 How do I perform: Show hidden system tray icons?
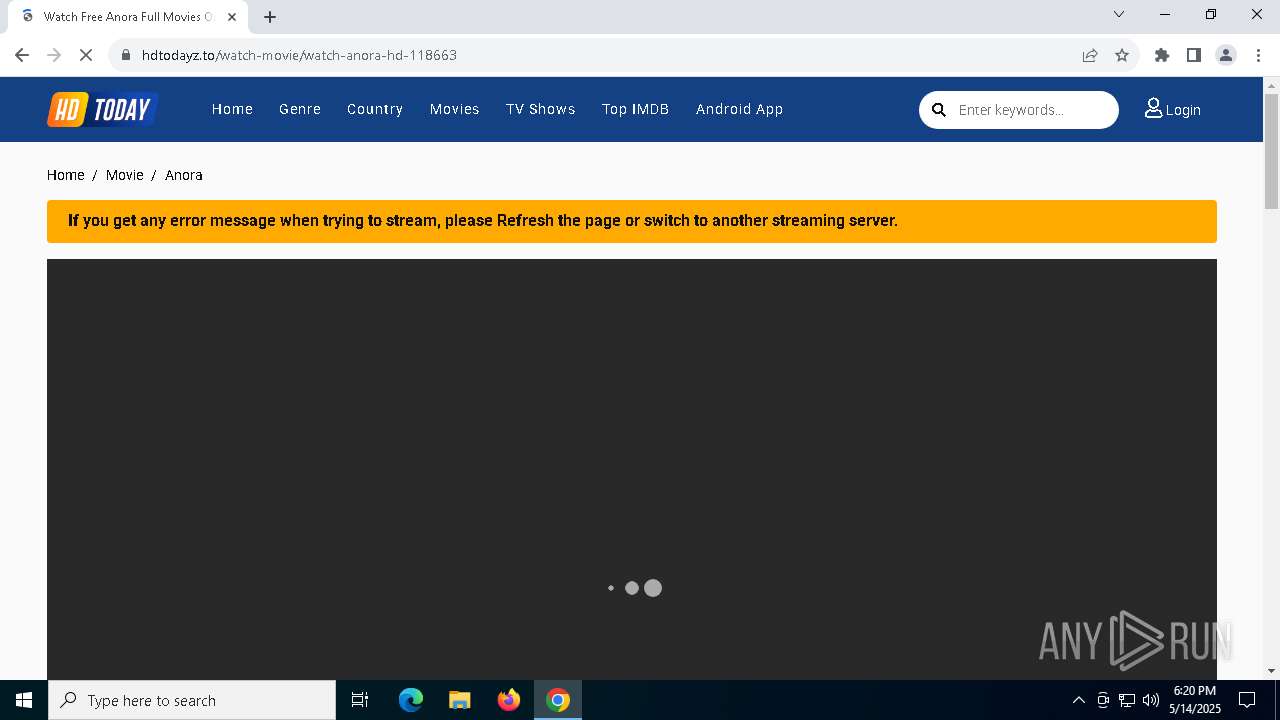[x=1078, y=700]
